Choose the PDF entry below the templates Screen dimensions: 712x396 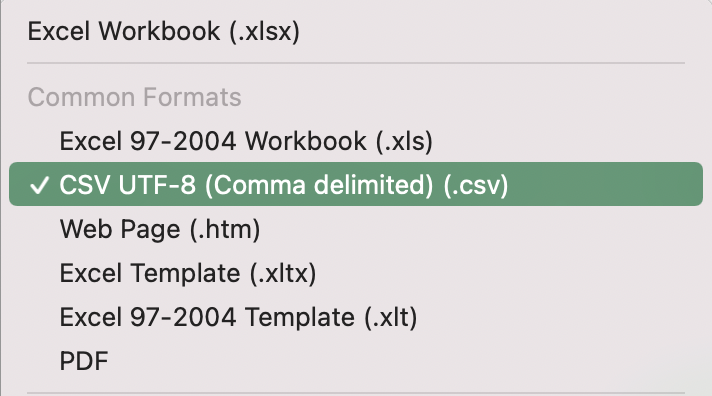click(356, 361)
